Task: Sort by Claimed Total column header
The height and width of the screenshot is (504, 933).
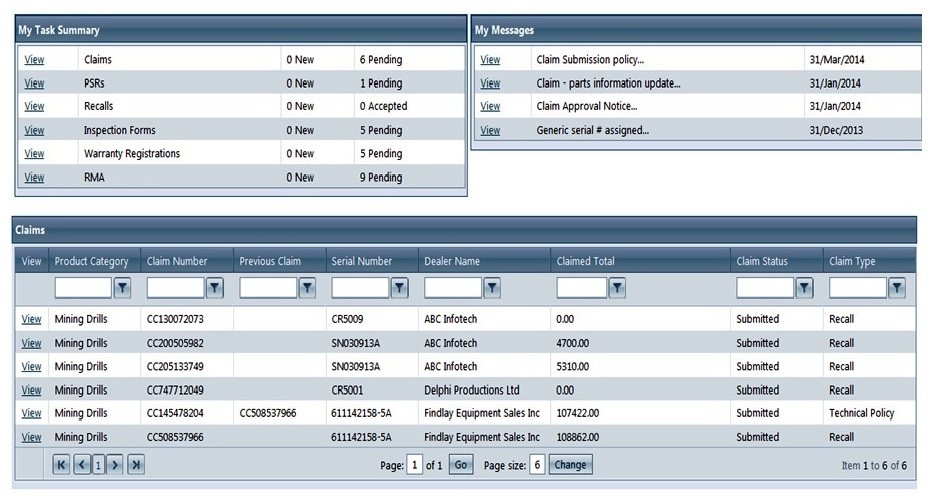Action: coord(585,262)
